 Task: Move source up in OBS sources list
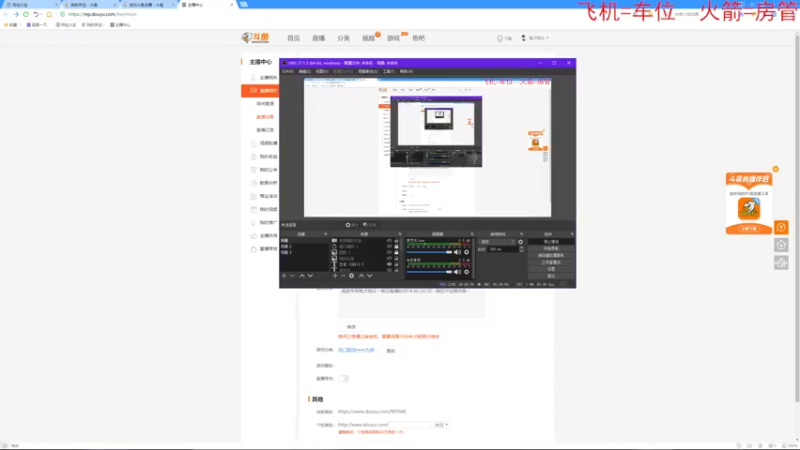pyautogui.click(x=361, y=276)
